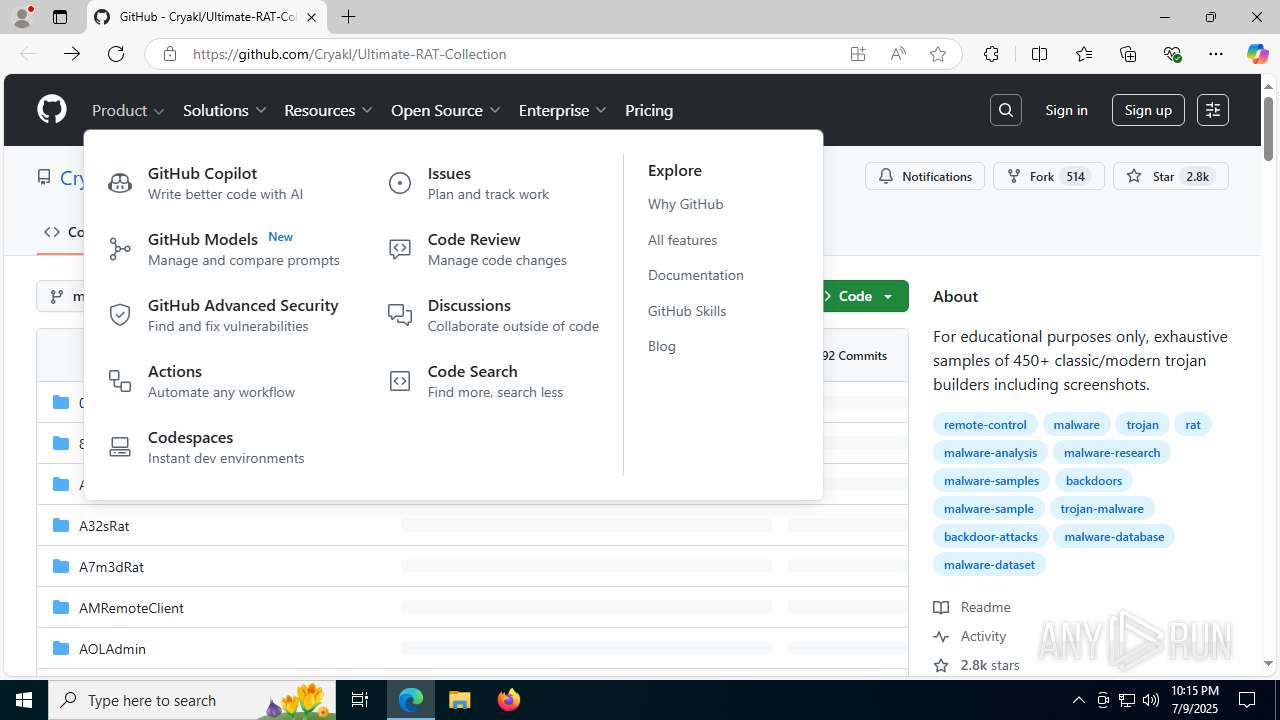Image resolution: width=1280 pixels, height=720 pixels.
Task: Open the AMRemoteClient folder
Action: [131, 607]
